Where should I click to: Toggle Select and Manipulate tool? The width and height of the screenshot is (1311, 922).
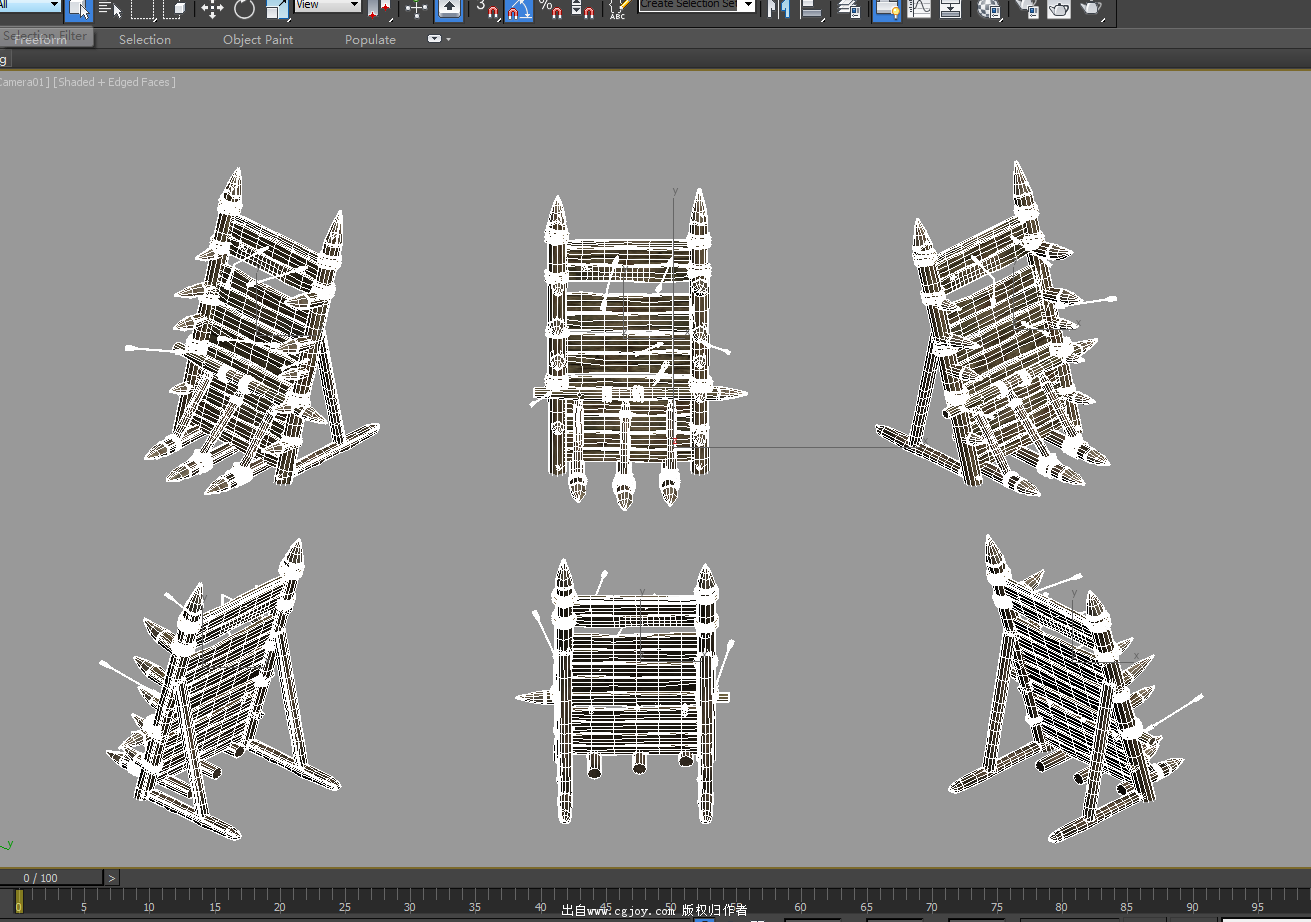pyautogui.click(x=417, y=10)
